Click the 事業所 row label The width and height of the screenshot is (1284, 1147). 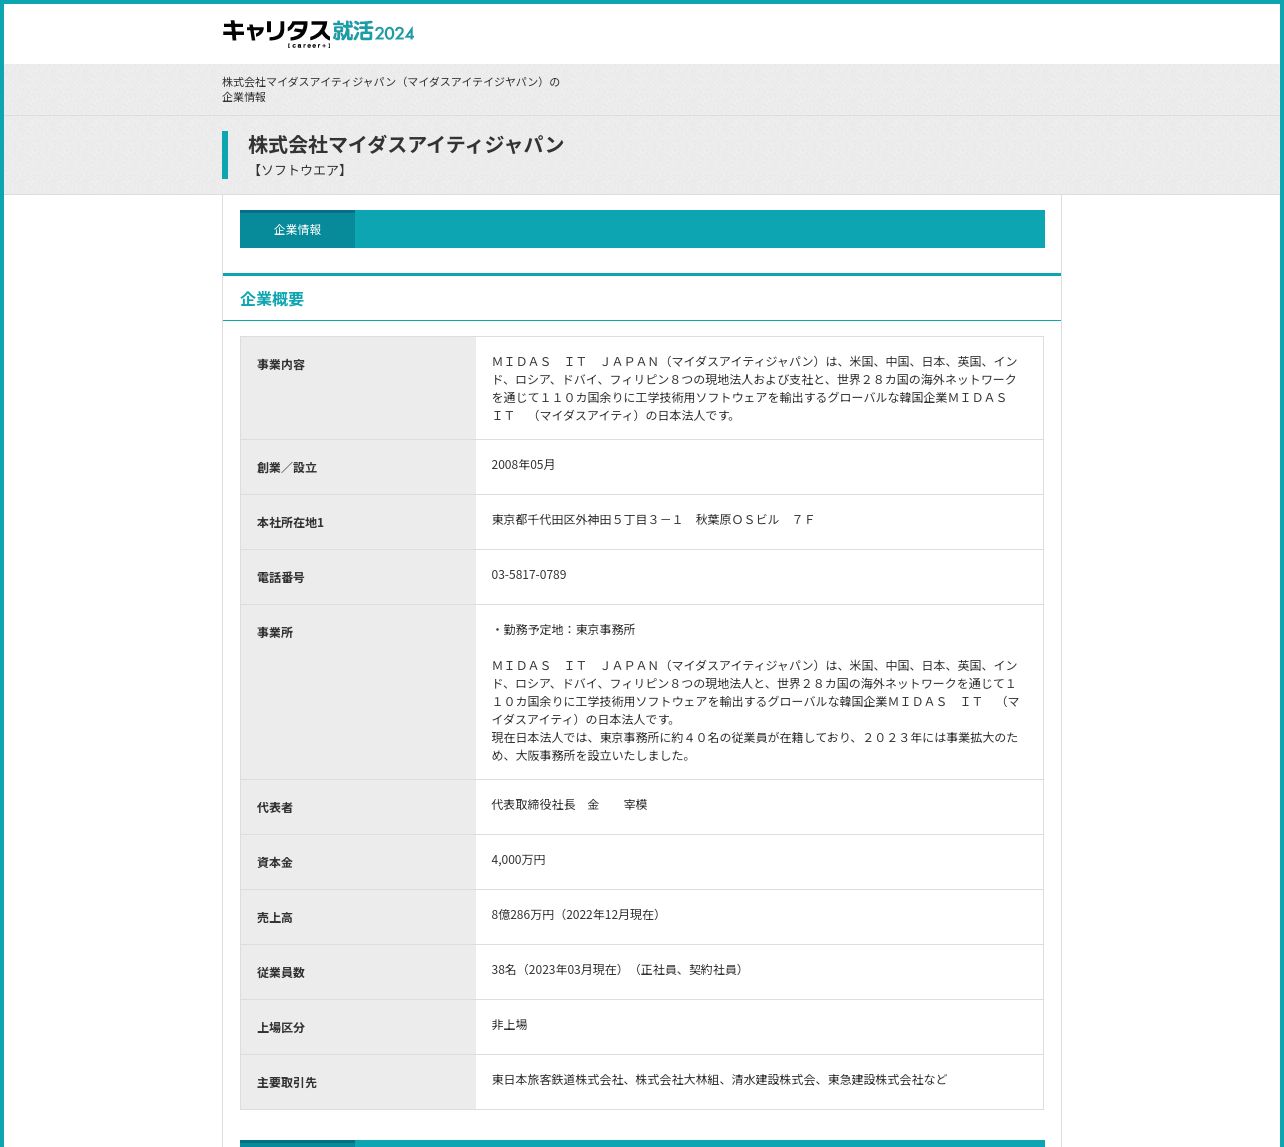coord(275,633)
